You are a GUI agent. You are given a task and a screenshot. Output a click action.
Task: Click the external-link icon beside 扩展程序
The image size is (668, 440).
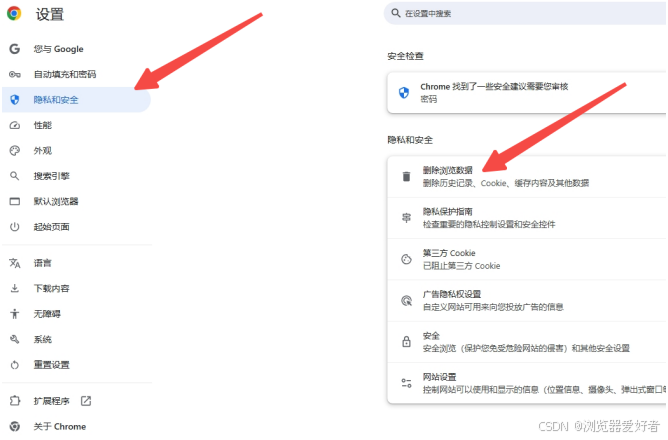(86, 401)
